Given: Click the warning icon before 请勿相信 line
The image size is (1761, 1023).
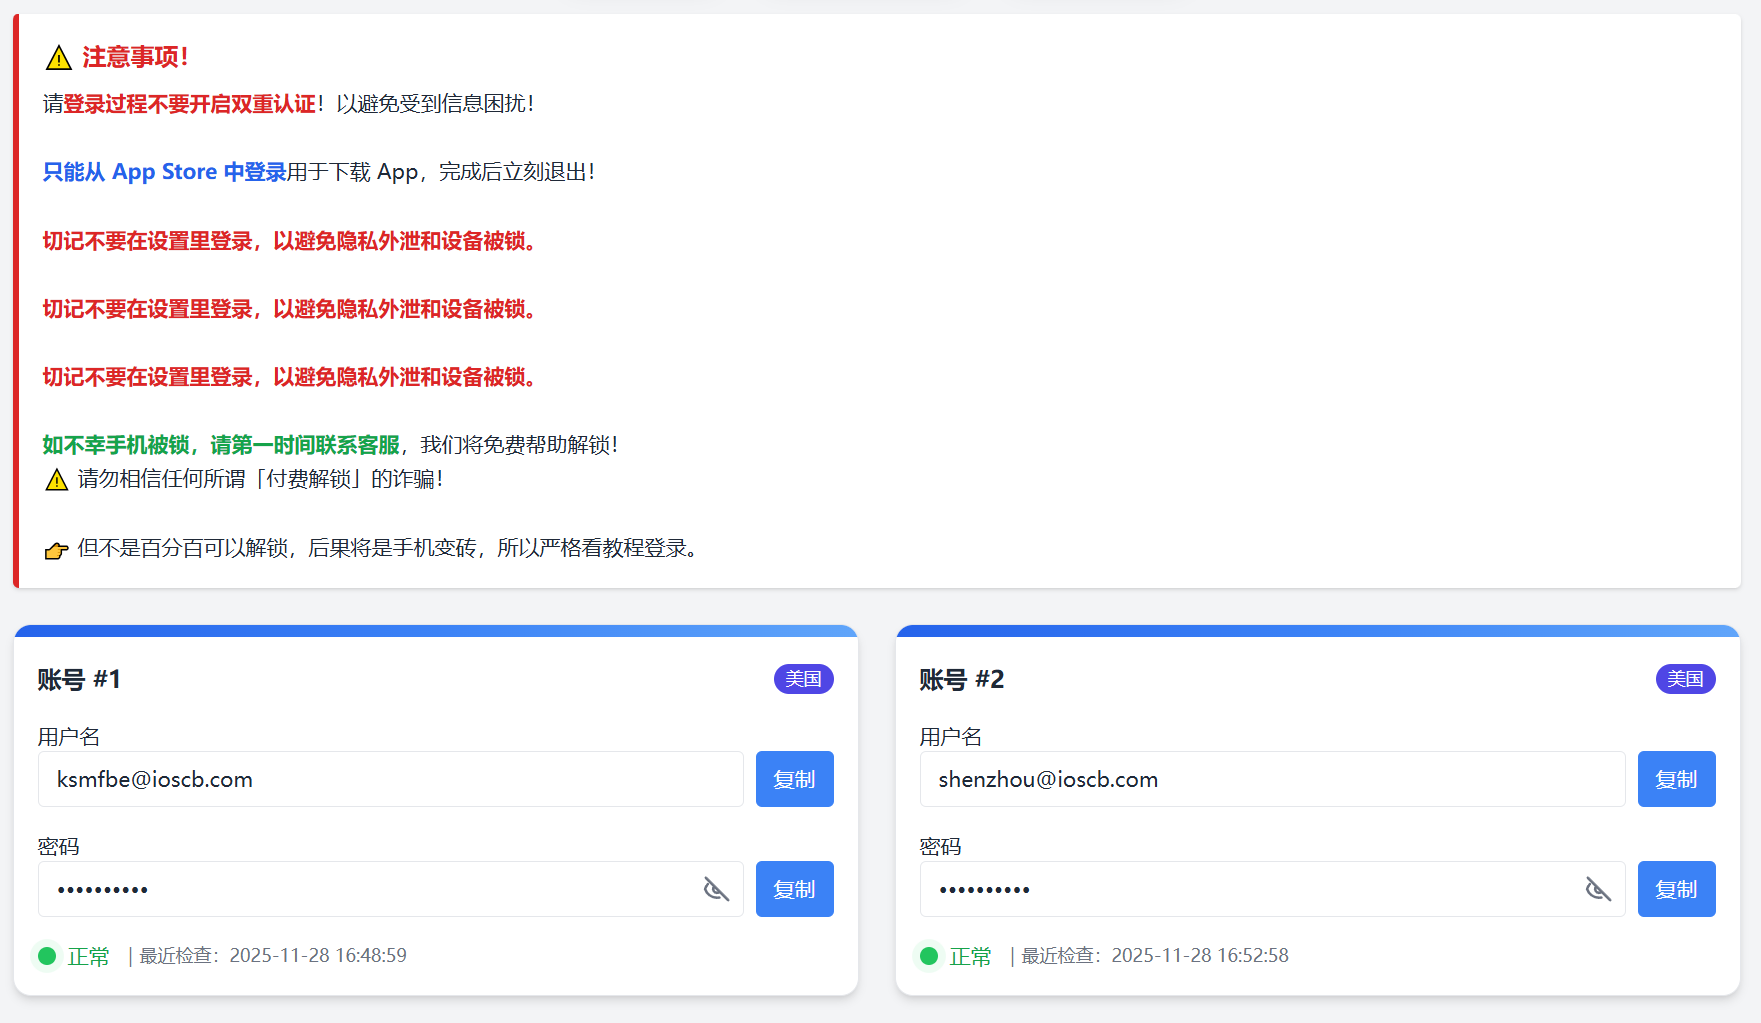Looking at the screenshot, I should pyautogui.click(x=57, y=480).
